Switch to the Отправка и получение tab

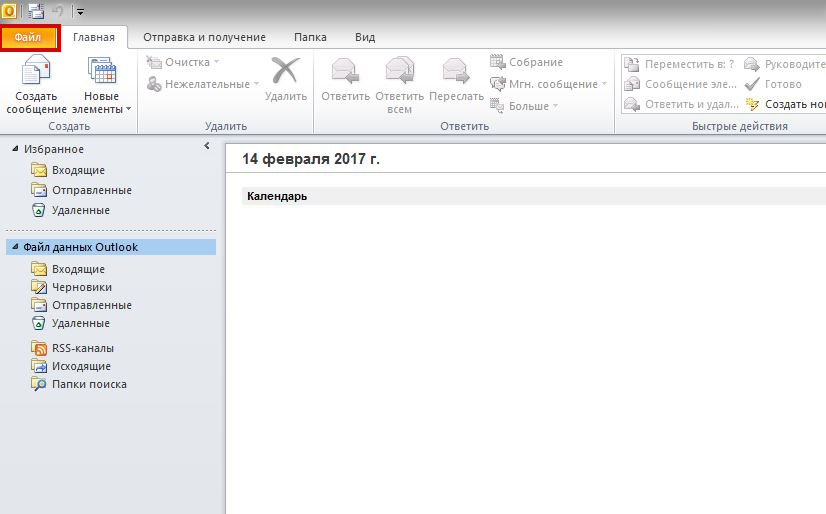pyautogui.click(x=204, y=37)
